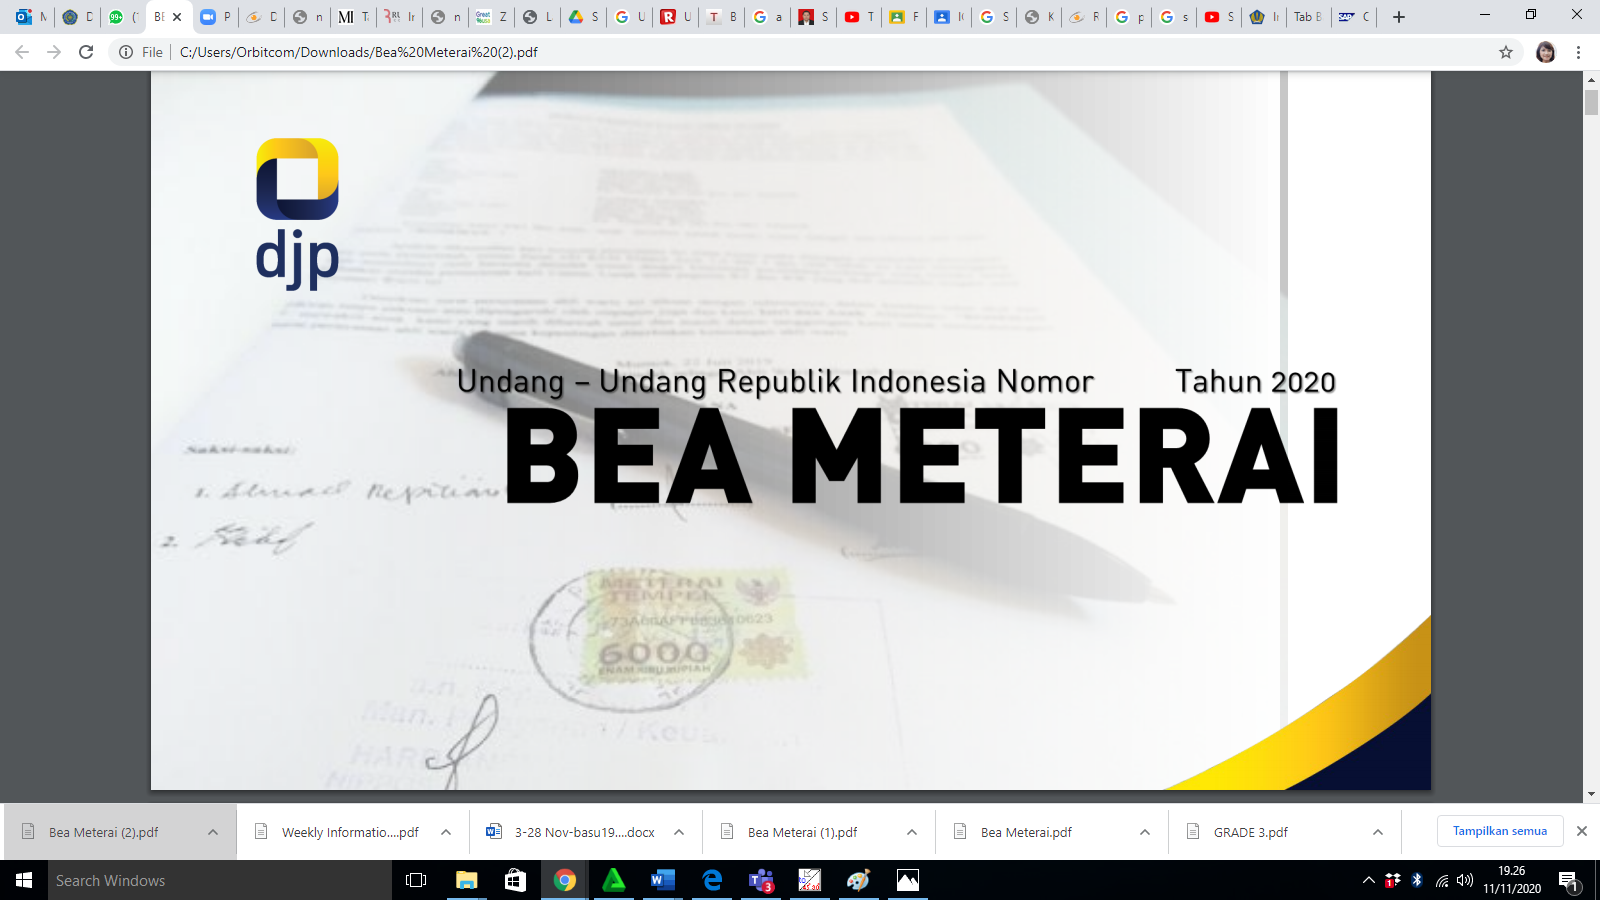Click the PDF vertical scrollbar thumb
This screenshot has width=1600, height=900.
tap(1591, 102)
